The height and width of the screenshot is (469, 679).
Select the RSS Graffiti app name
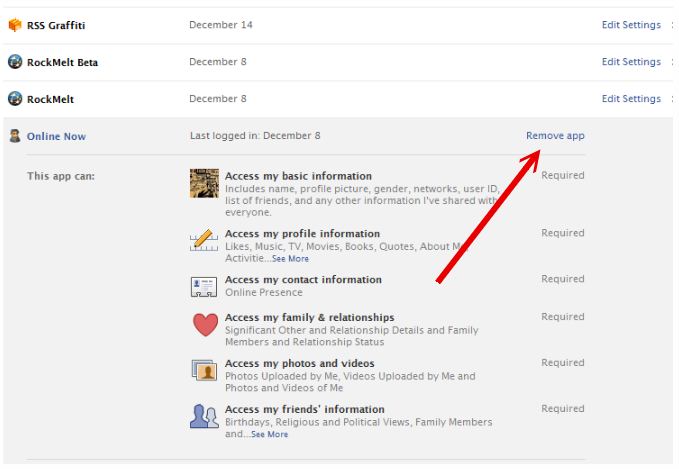click(x=56, y=25)
